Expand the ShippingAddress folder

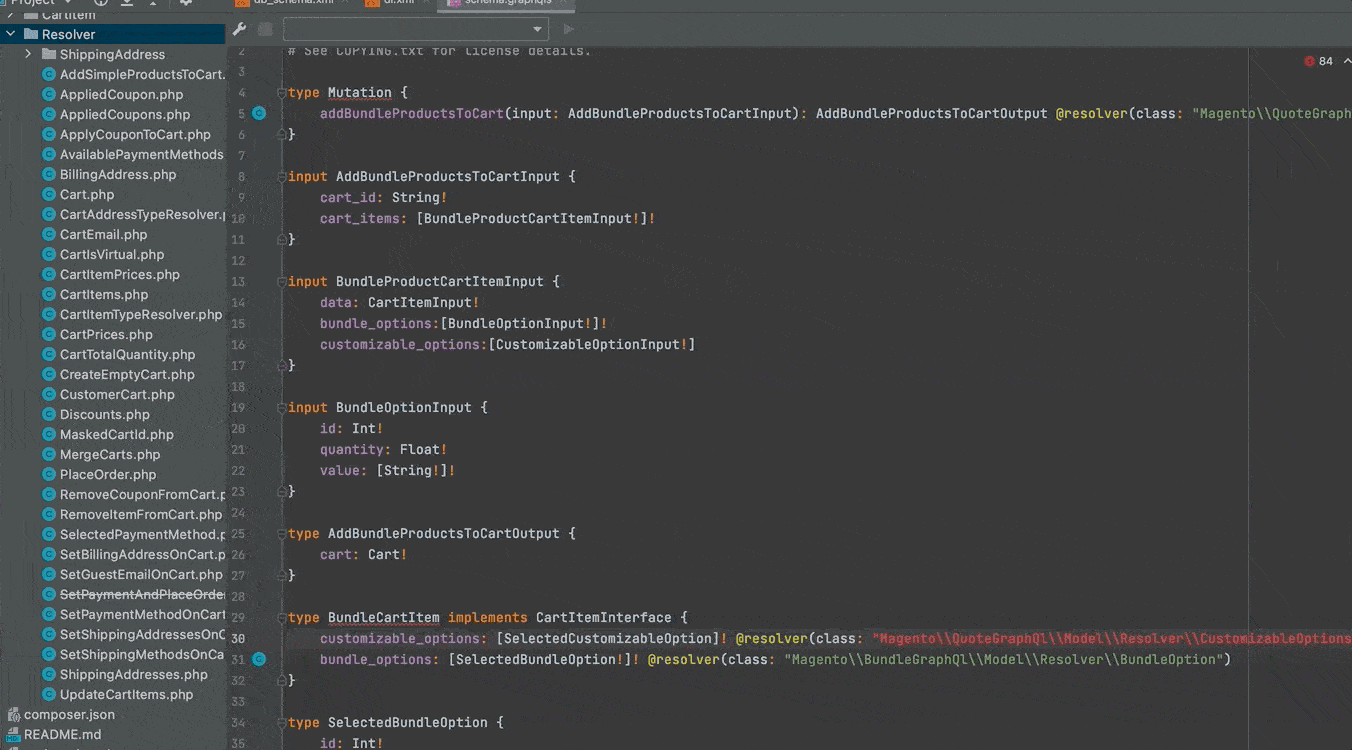29,54
